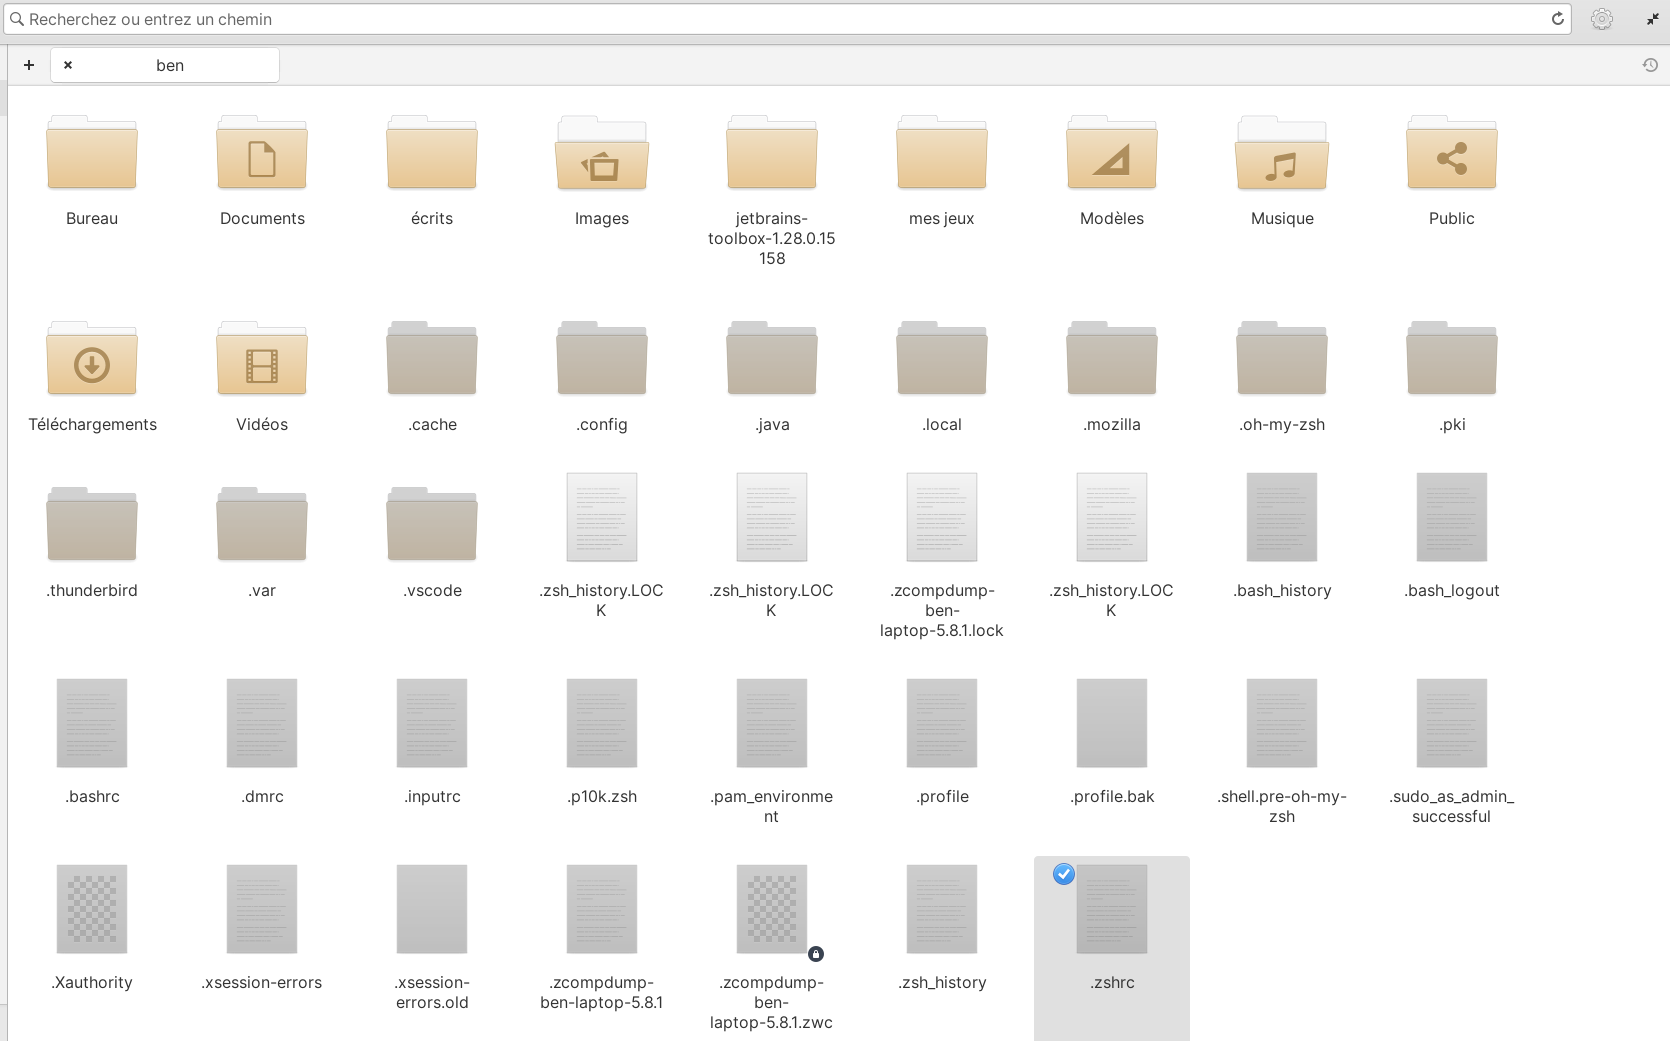Select the .Xauthority file
Viewport: 1670px width, 1041px height.
click(92, 909)
